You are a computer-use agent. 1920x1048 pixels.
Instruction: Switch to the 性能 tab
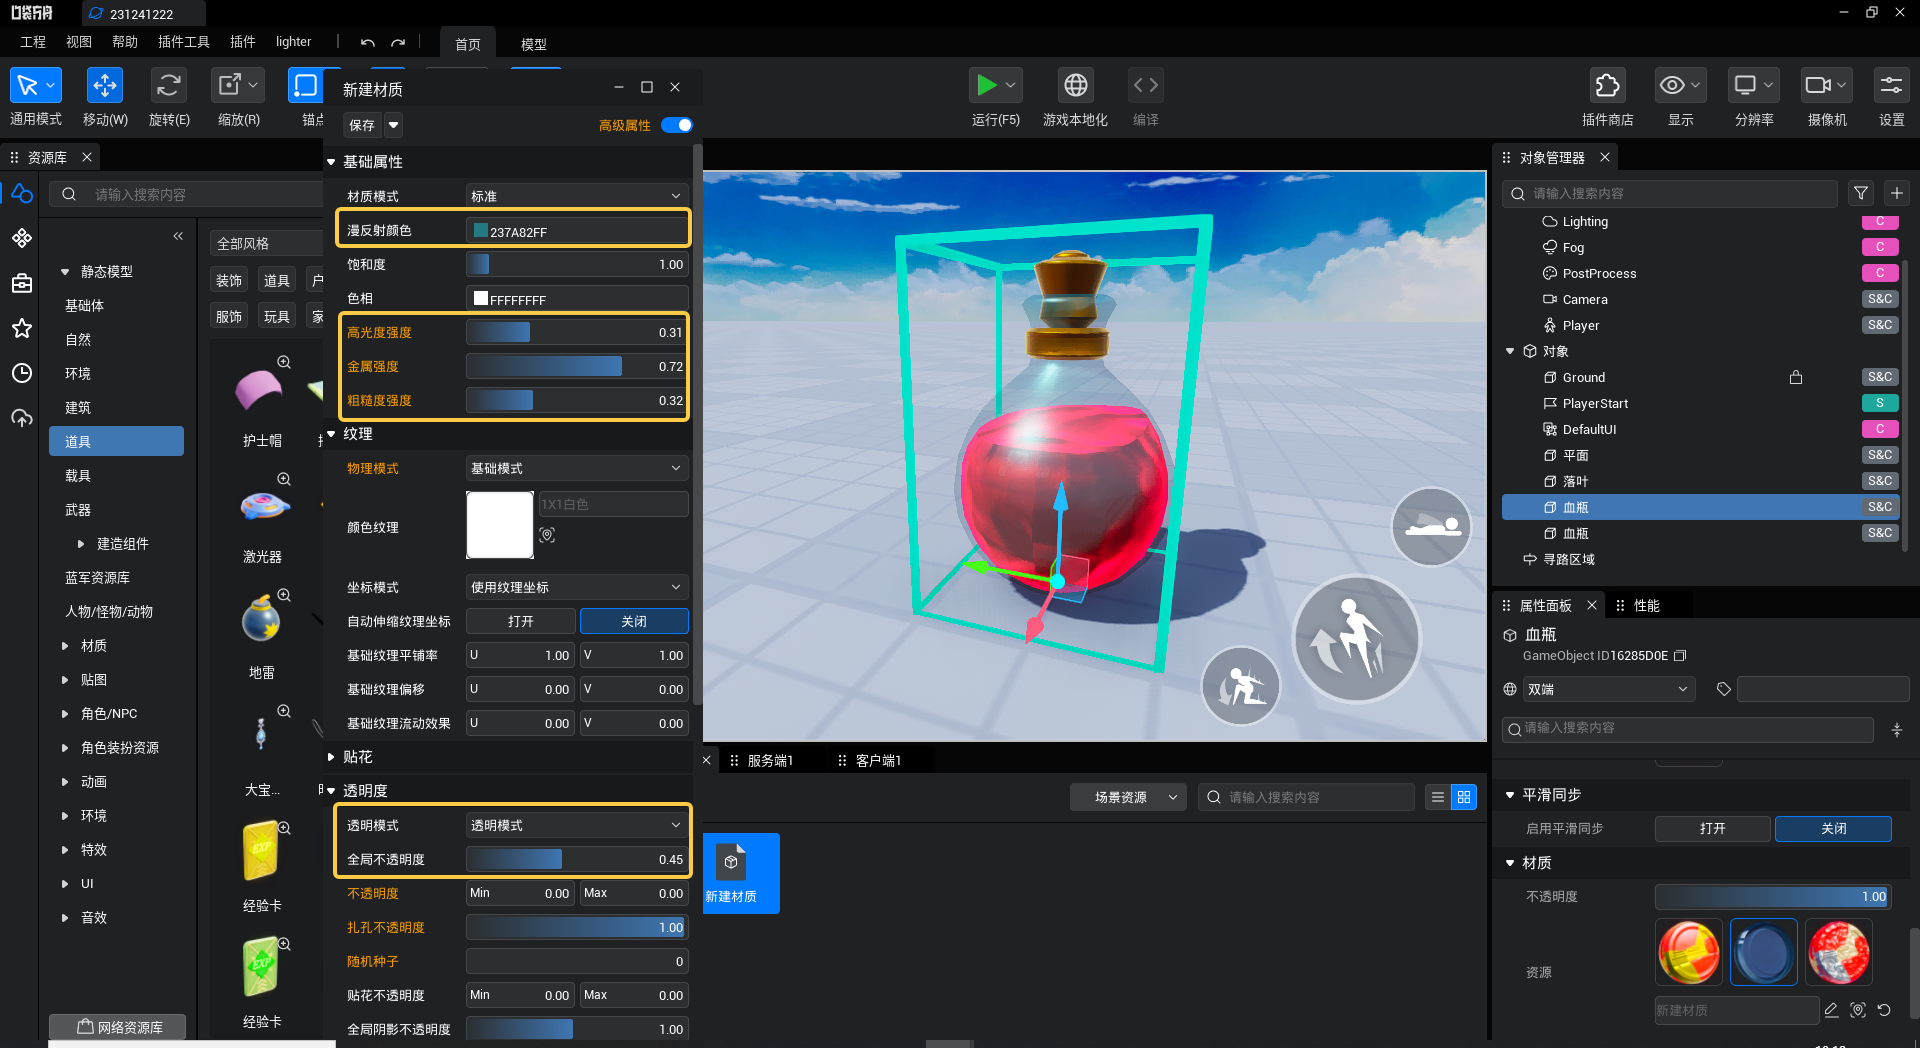tap(1646, 606)
